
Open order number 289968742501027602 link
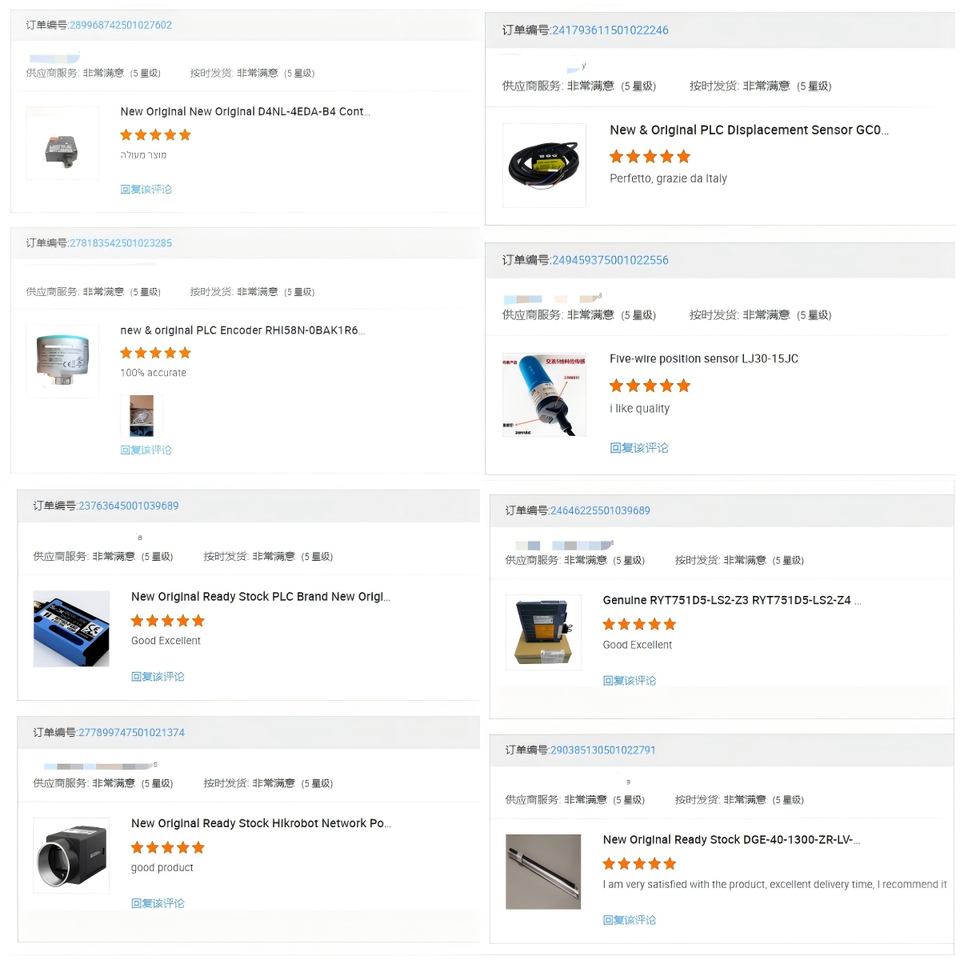click(x=121, y=25)
